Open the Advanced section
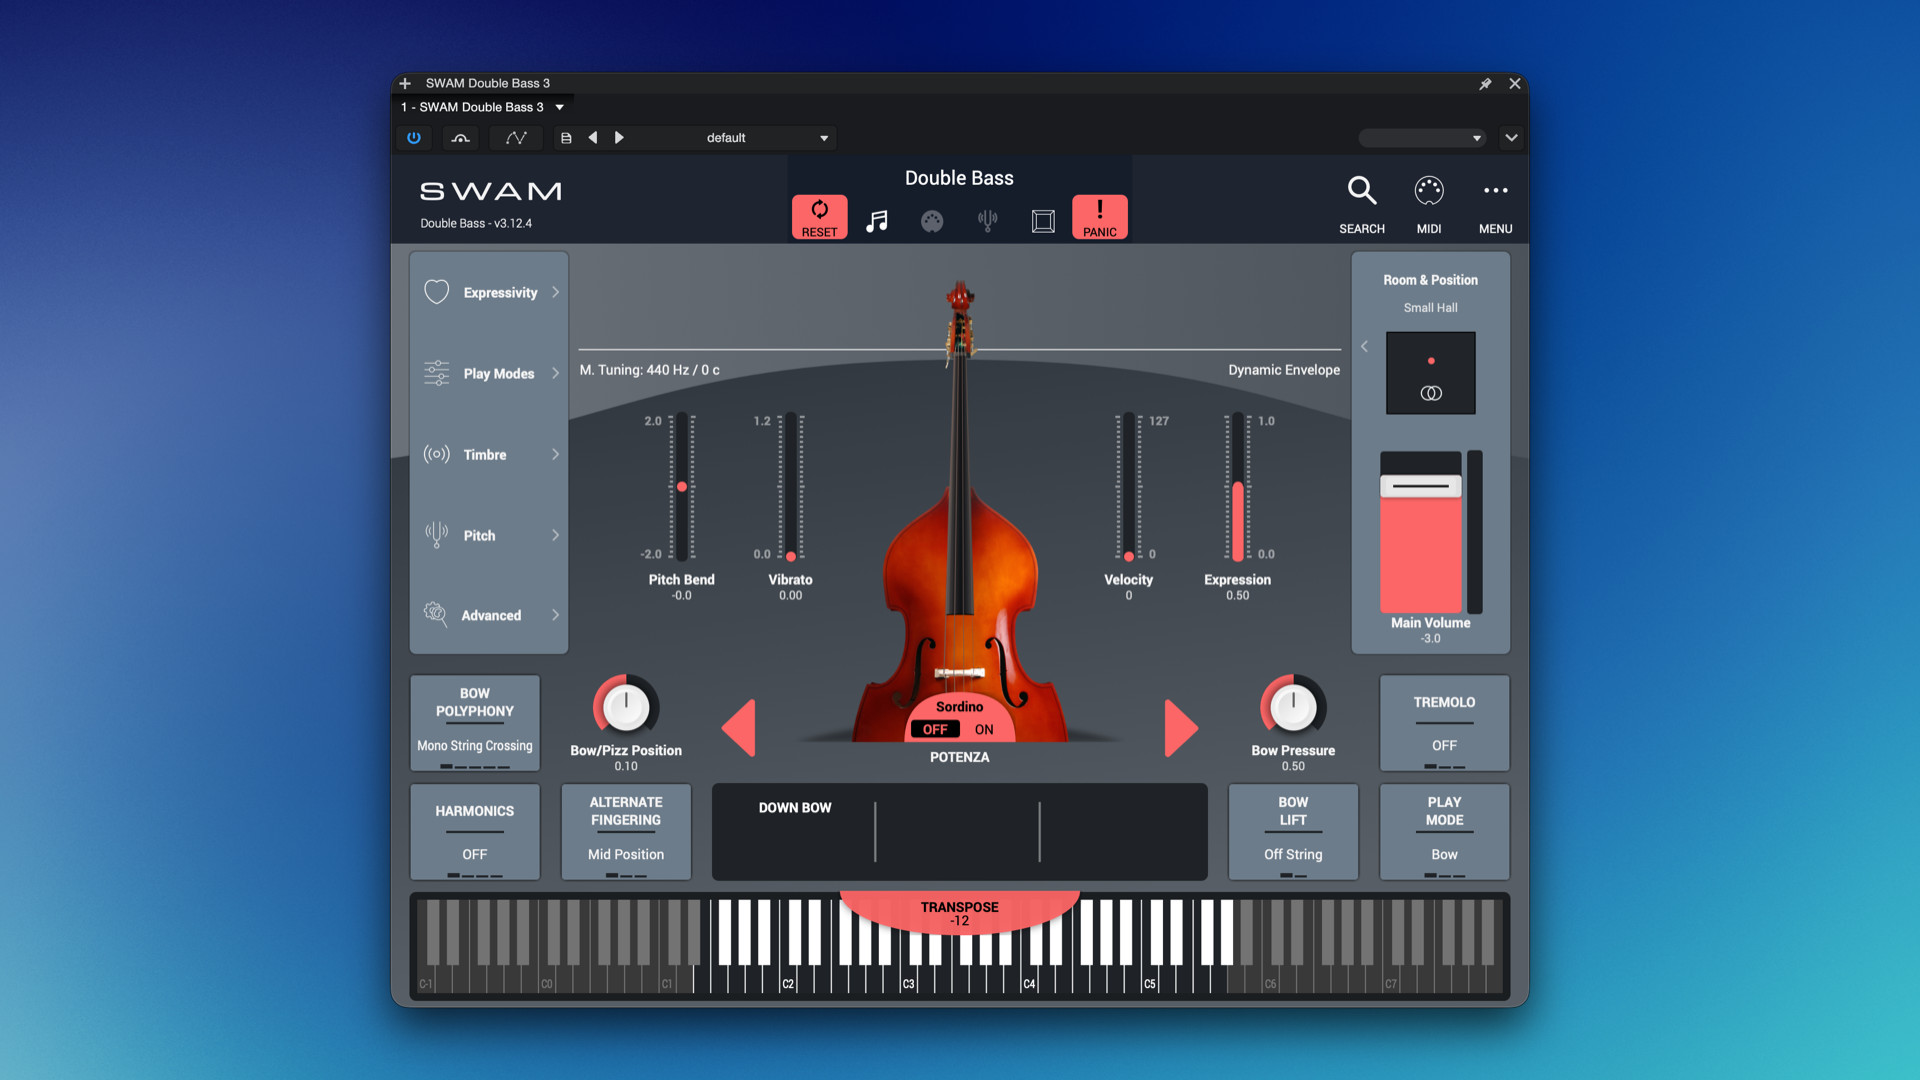The width and height of the screenshot is (1920, 1080). tap(489, 615)
